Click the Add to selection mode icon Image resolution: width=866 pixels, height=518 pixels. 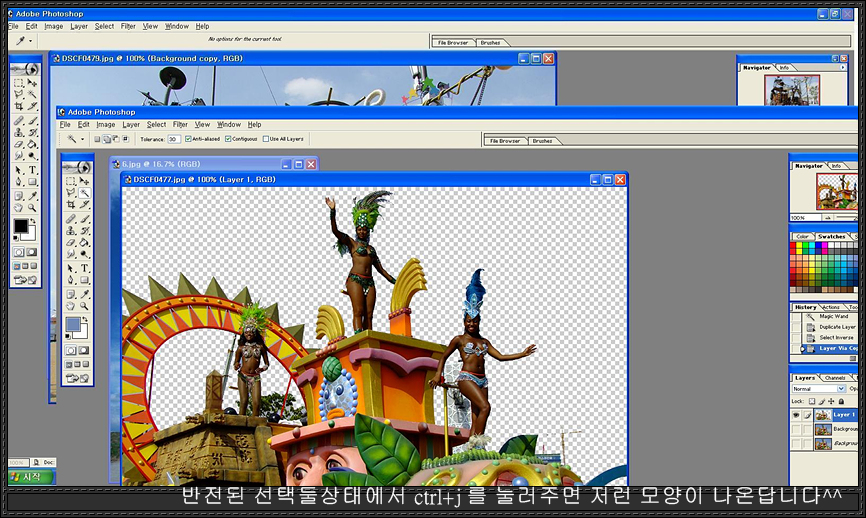(x=106, y=139)
